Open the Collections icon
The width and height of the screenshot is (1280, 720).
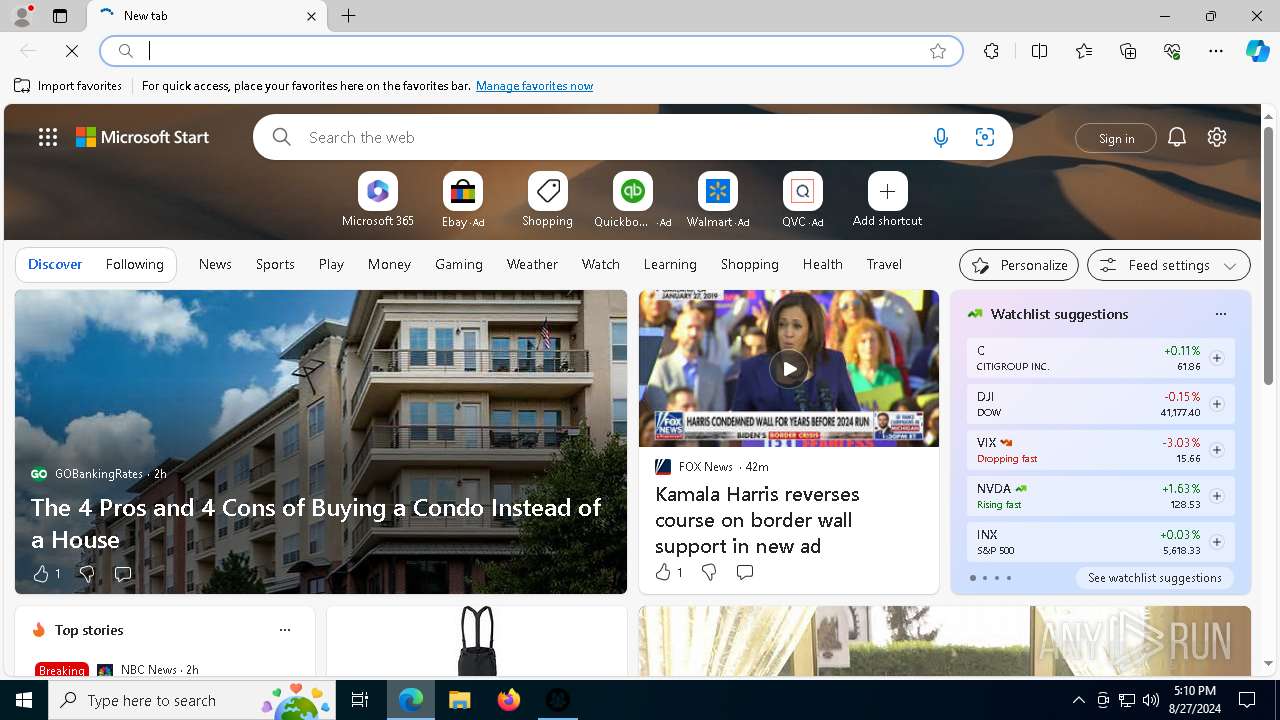[x=1128, y=51]
